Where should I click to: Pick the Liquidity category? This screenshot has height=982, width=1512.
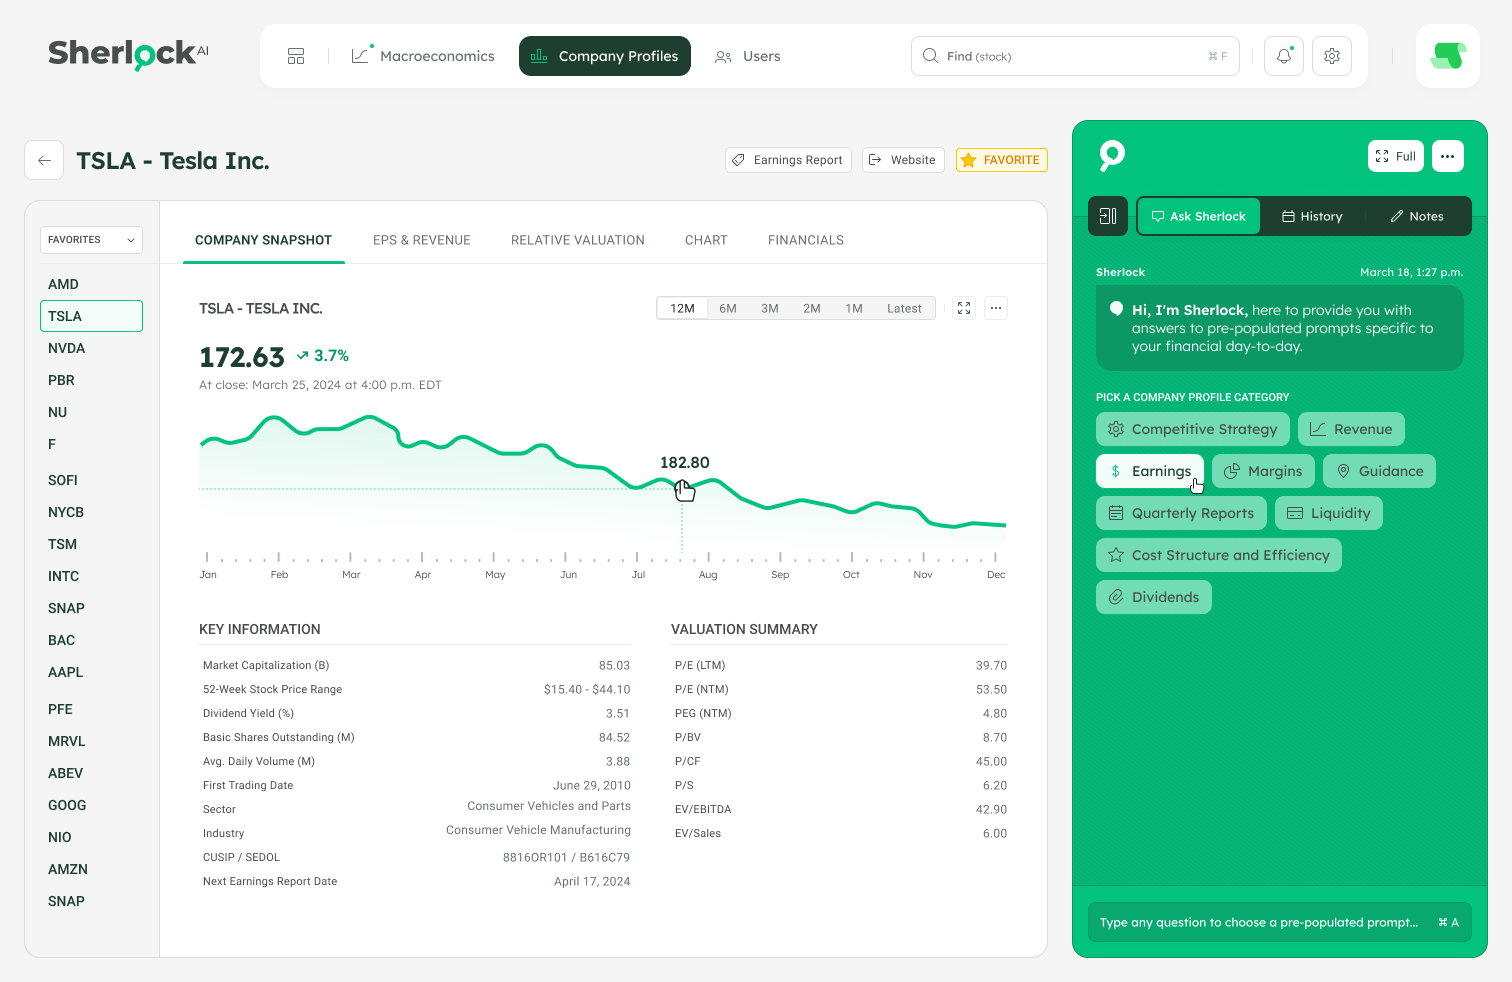pyautogui.click(x=1329, y=513)
